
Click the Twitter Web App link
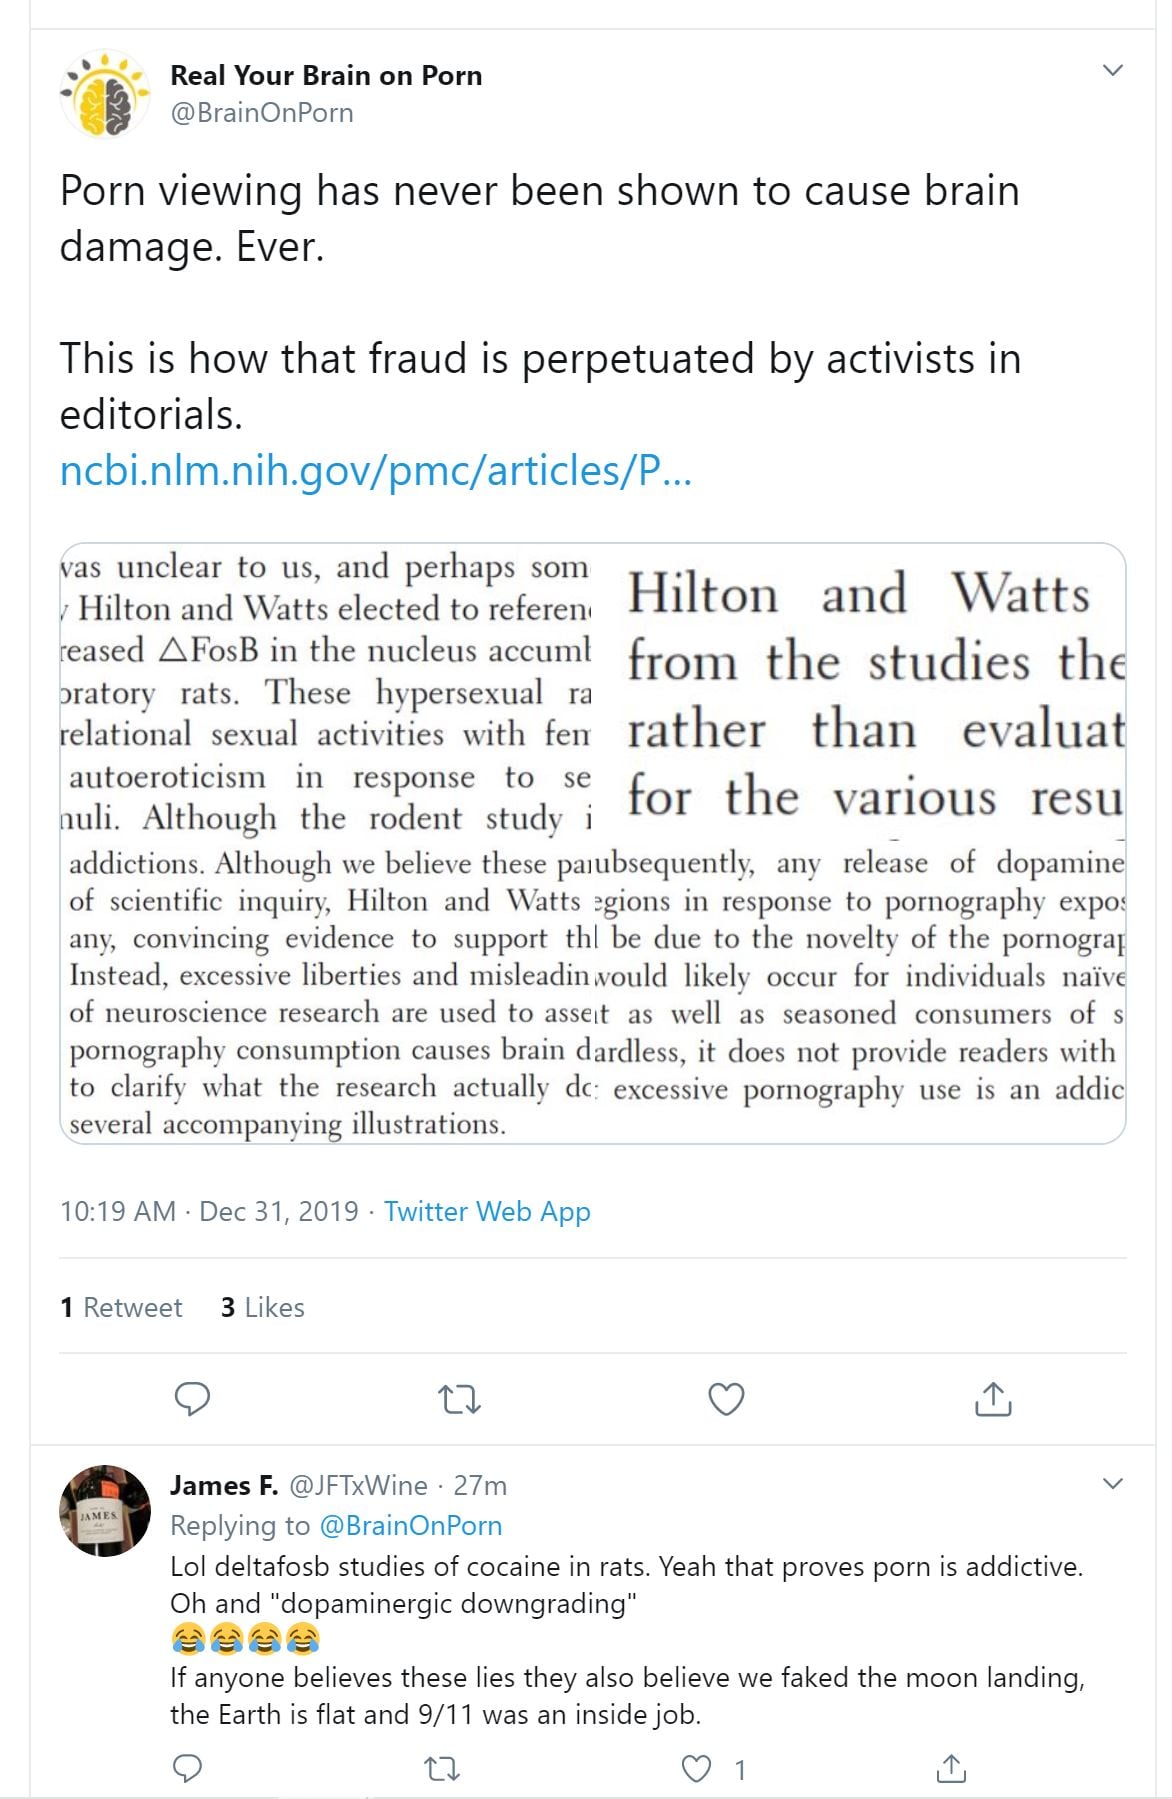click(487, 1211)
